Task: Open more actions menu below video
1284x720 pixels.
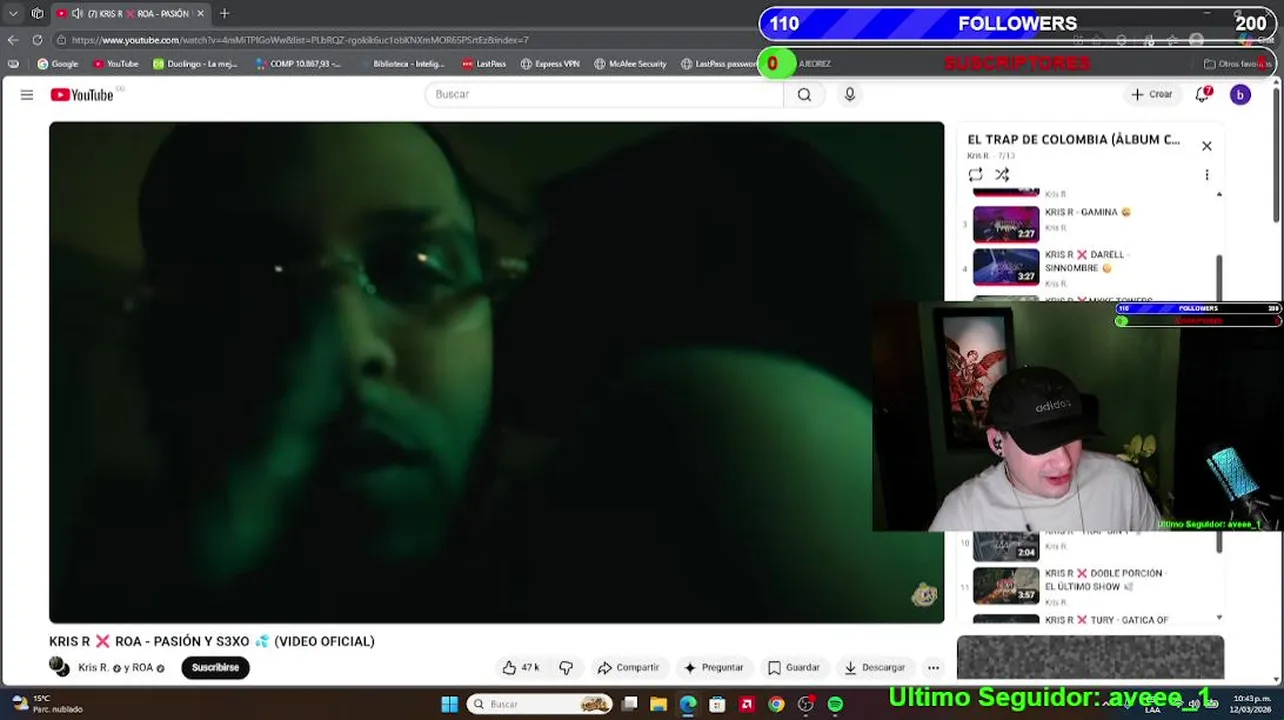Action: [x=933, y=667]
